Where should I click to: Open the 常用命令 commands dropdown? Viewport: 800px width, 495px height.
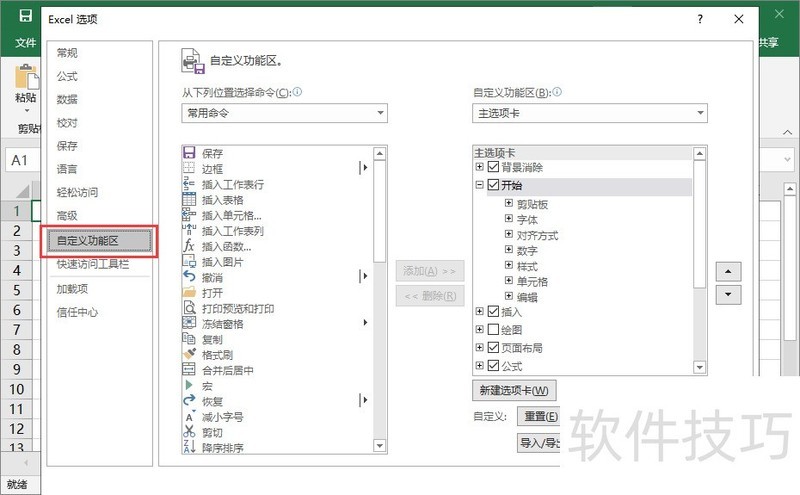click(x=284, y=113)
